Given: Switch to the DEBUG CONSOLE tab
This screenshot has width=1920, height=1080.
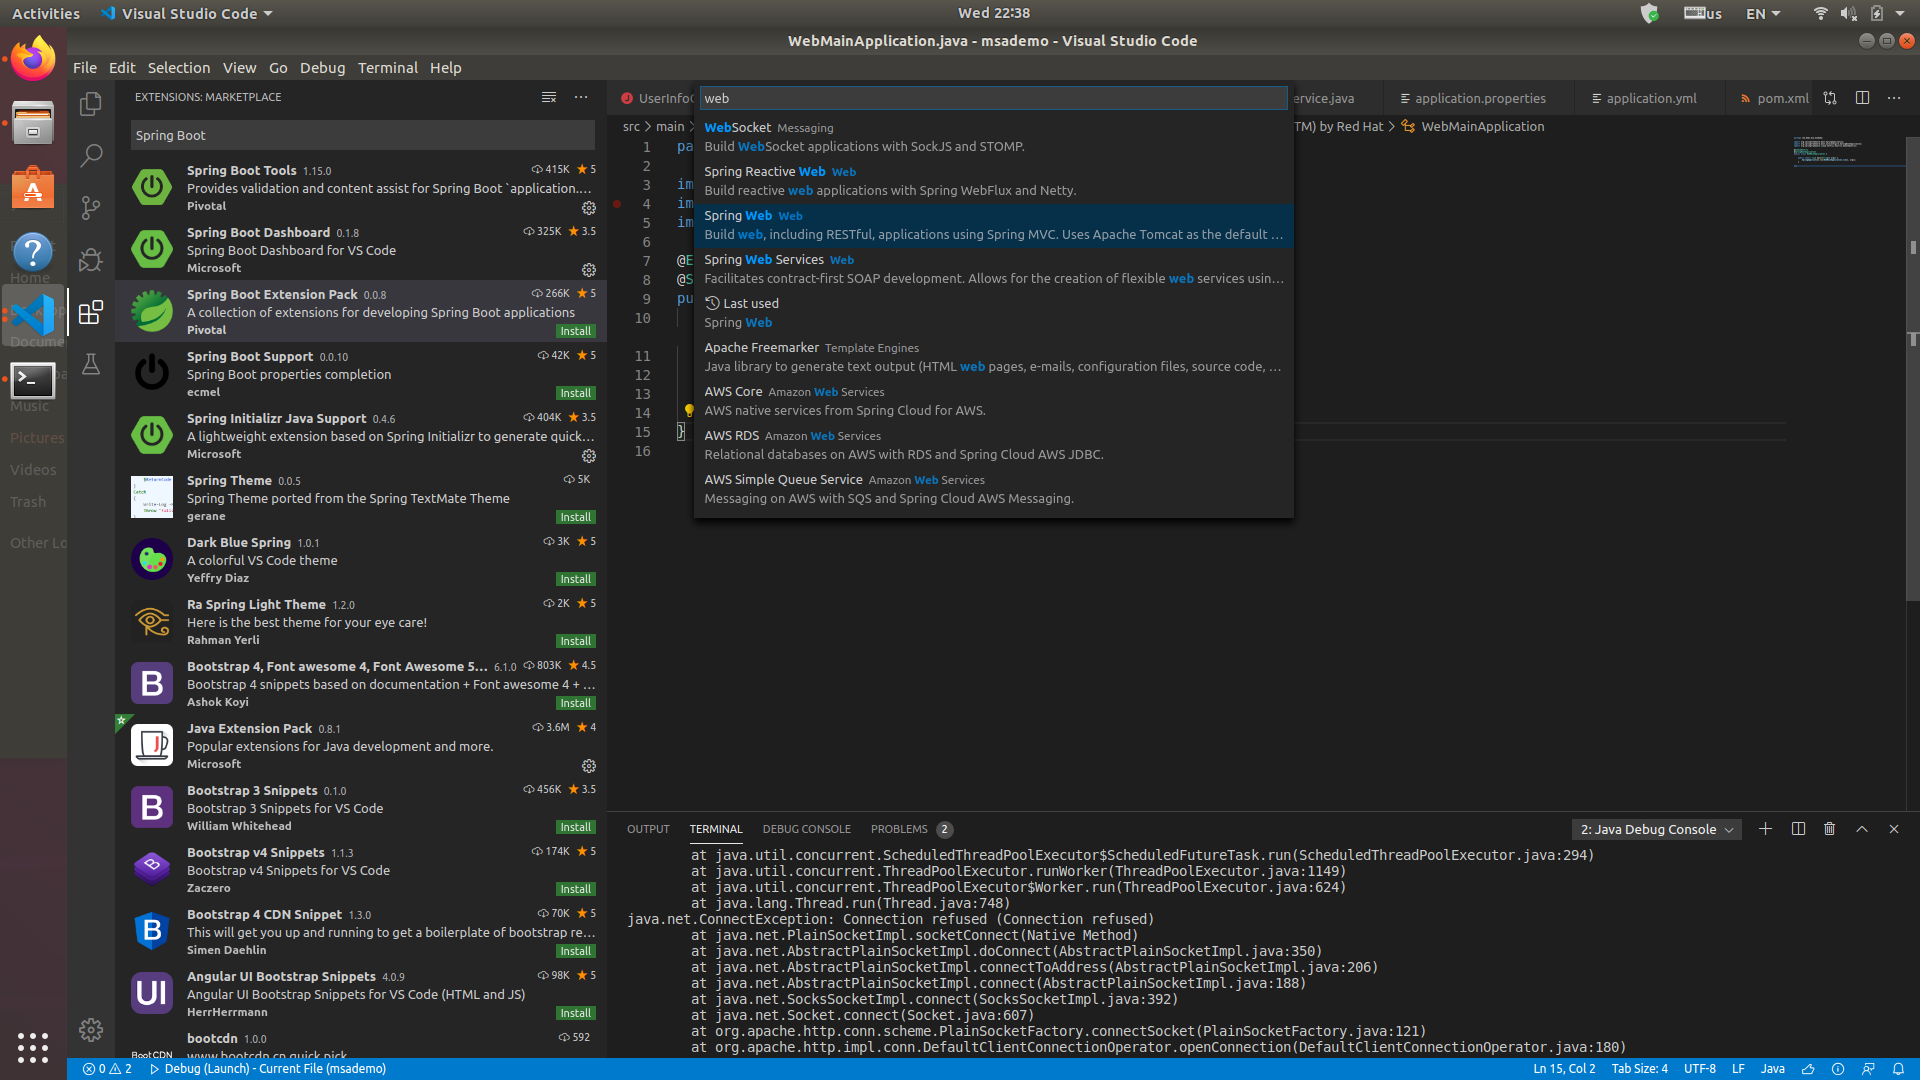Looking at the screenshot, I should (x=806, y=829).
